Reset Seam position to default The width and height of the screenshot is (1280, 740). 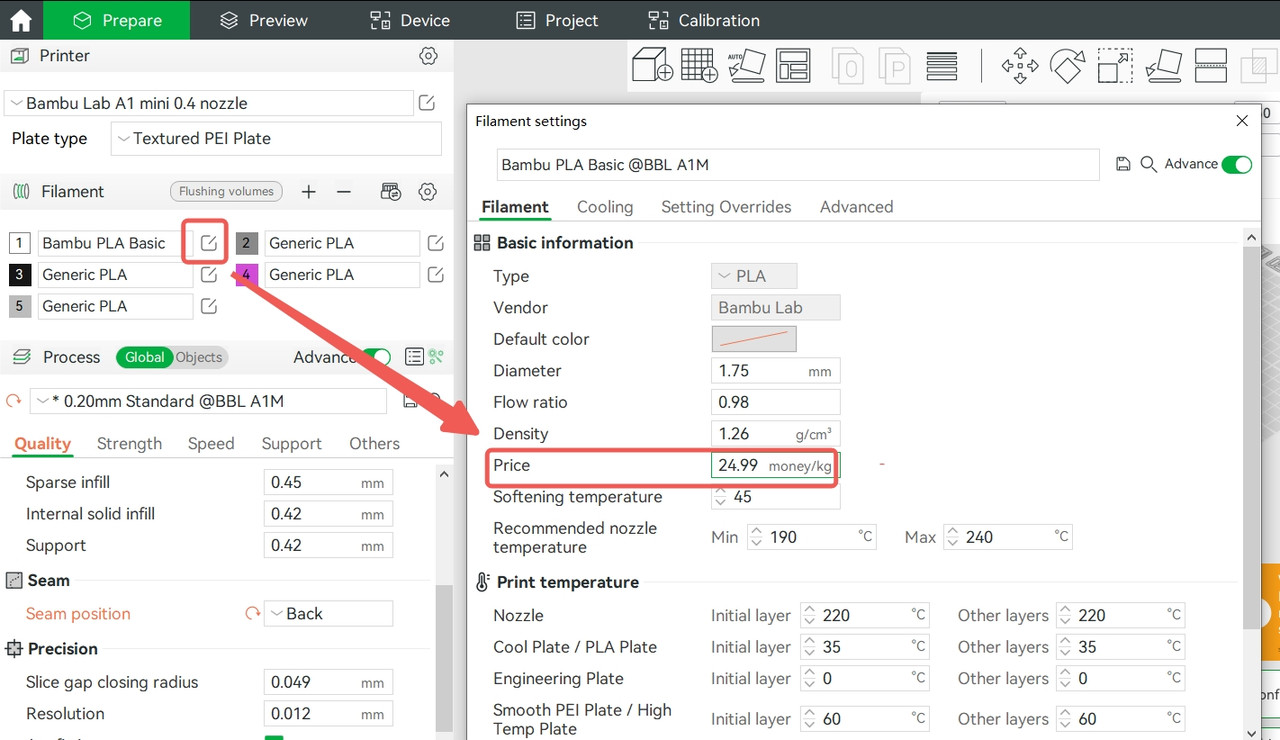pyautogui.click(x=253, y=614)
